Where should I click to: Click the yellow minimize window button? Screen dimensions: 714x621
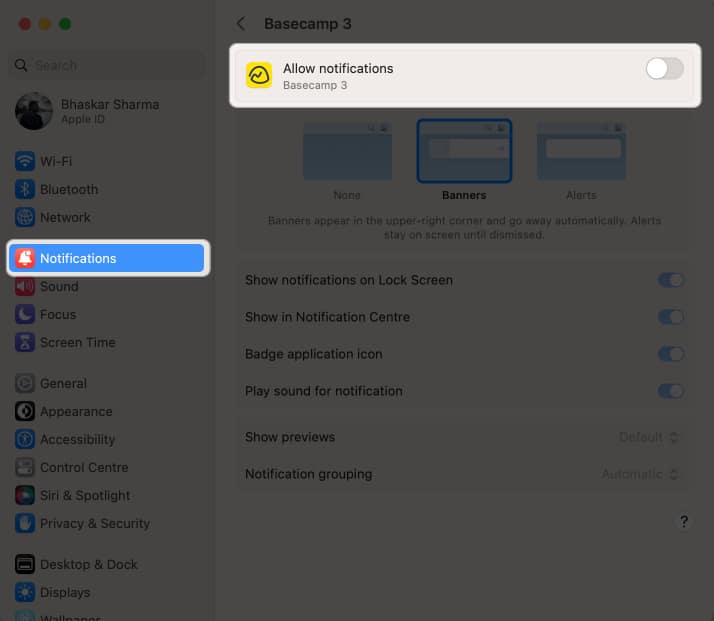click(x=45, y=24)
